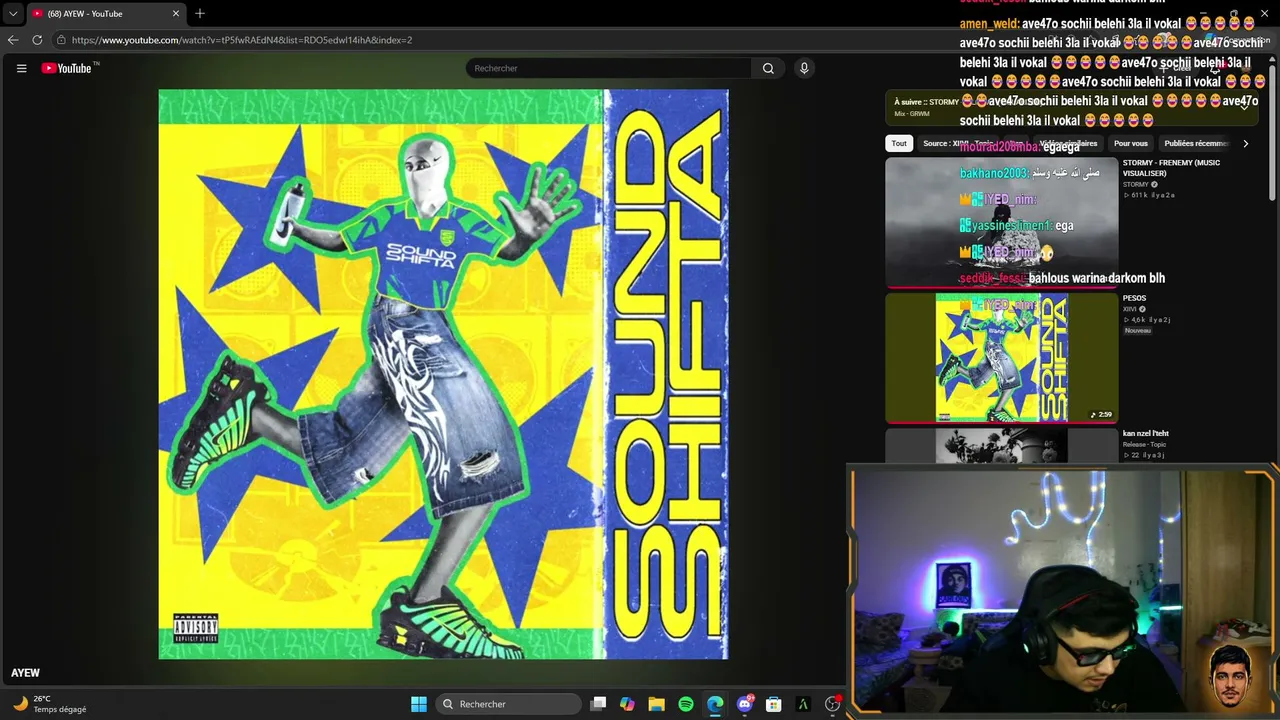Image resolution: width=1280 pixels, height=720 pixels.
Task: Open a new browser tab
Action: point(200,13)
